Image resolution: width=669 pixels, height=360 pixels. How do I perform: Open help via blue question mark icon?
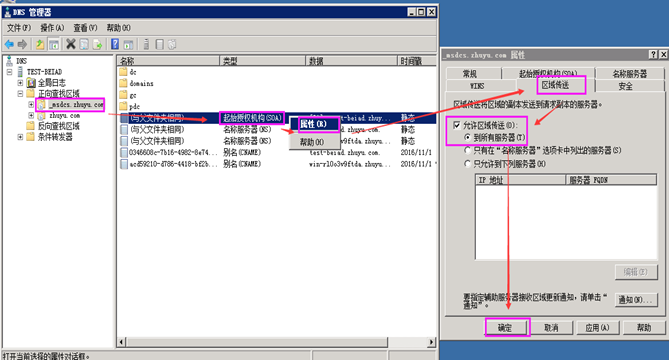[x=115, y=44]
